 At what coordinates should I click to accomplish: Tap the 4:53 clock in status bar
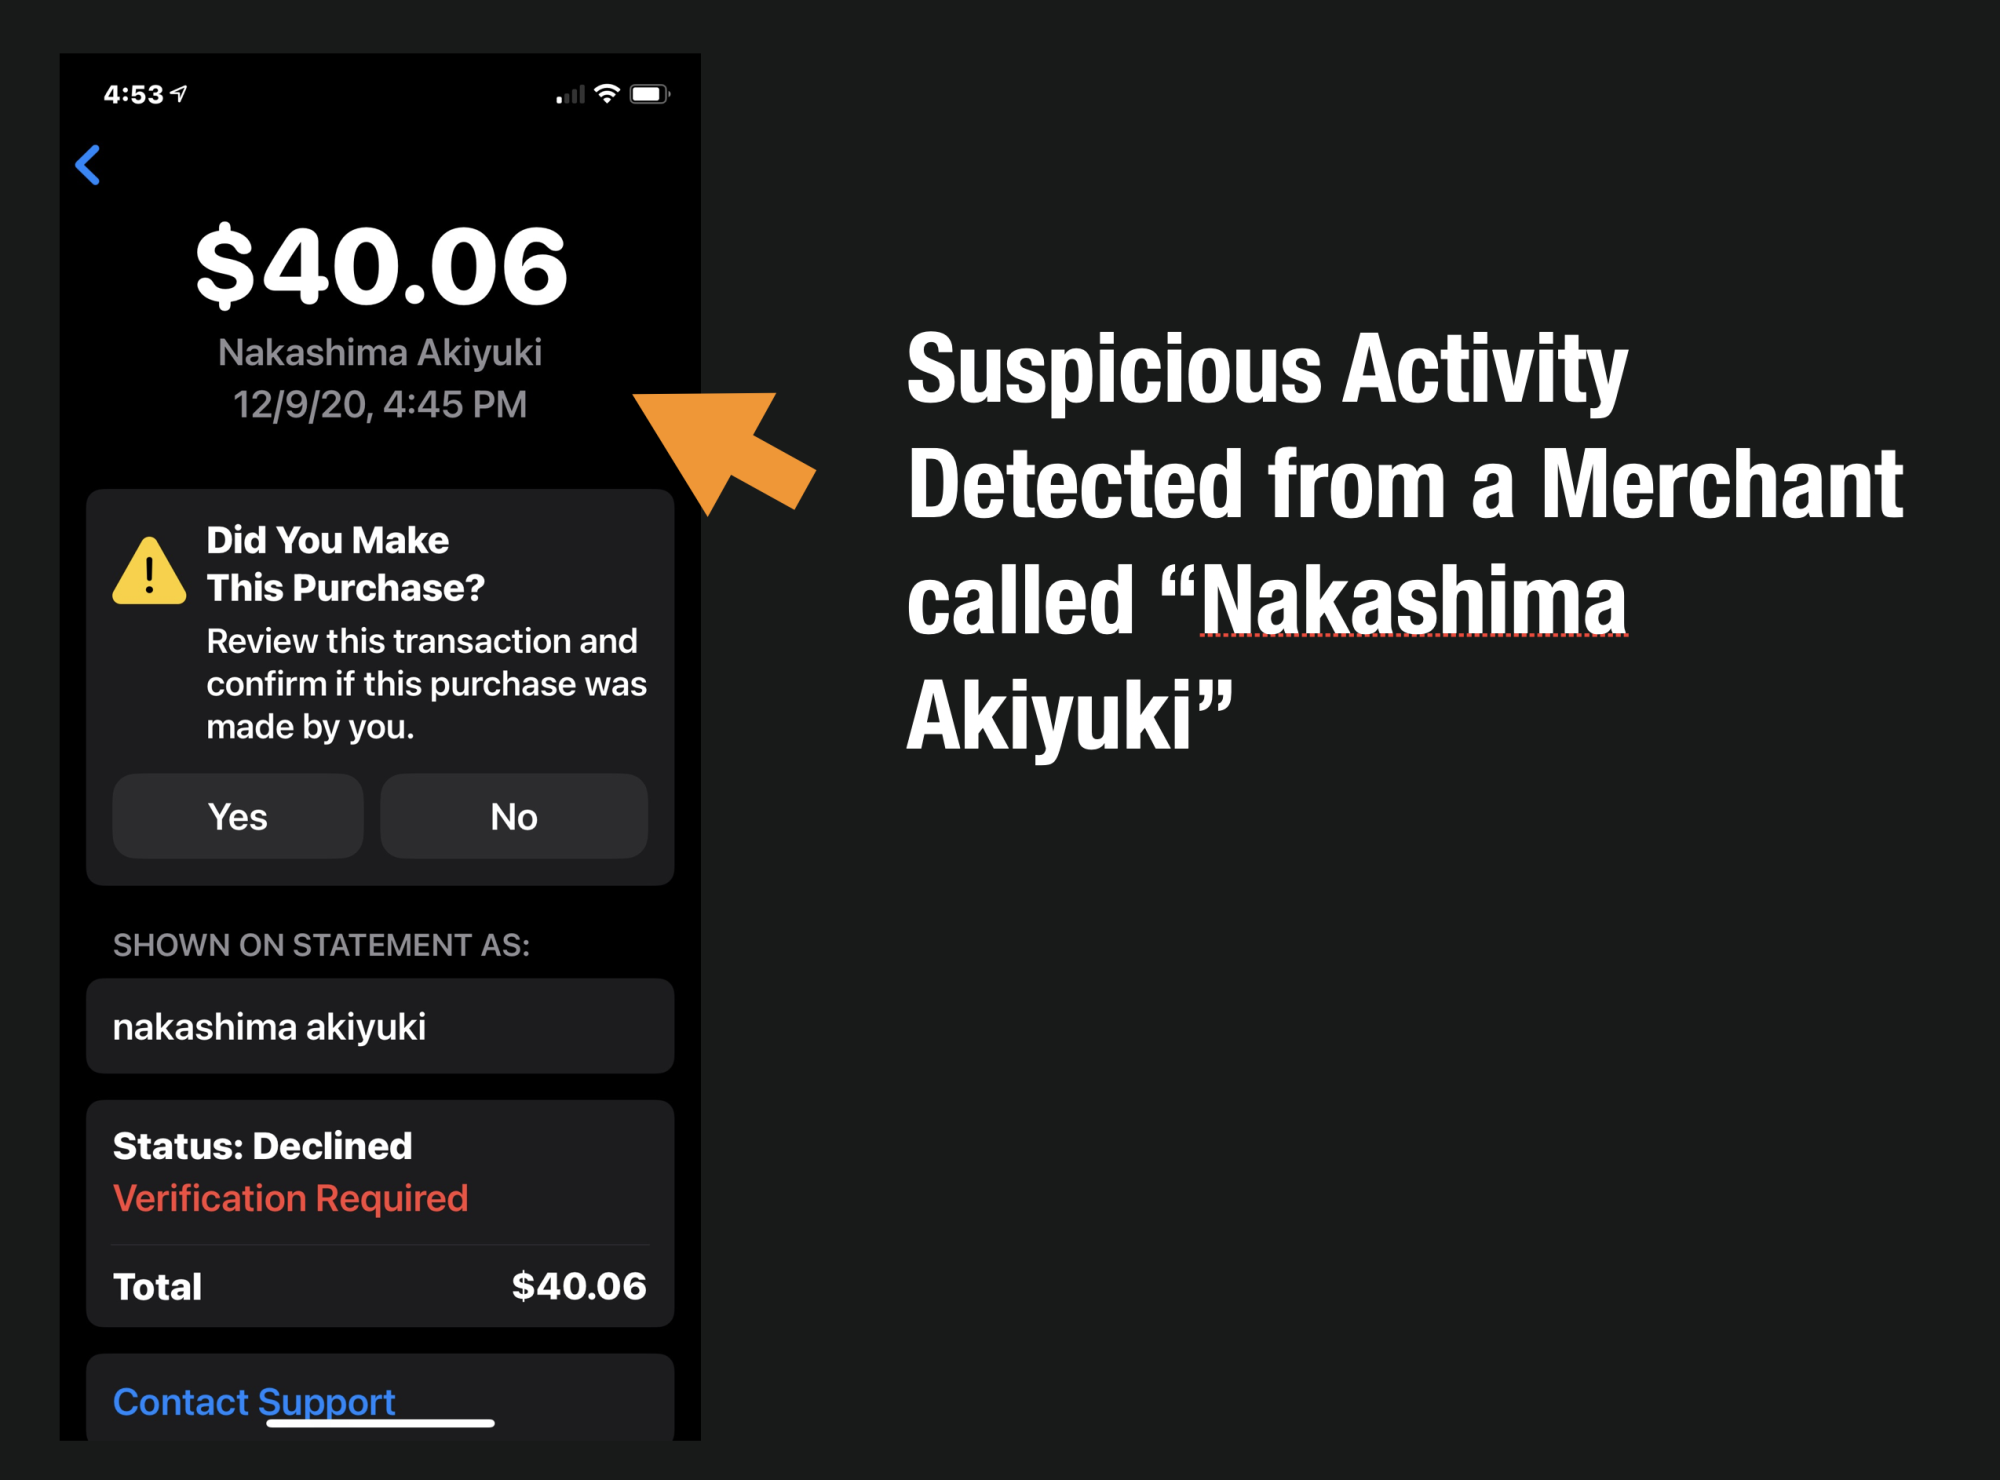133,94
